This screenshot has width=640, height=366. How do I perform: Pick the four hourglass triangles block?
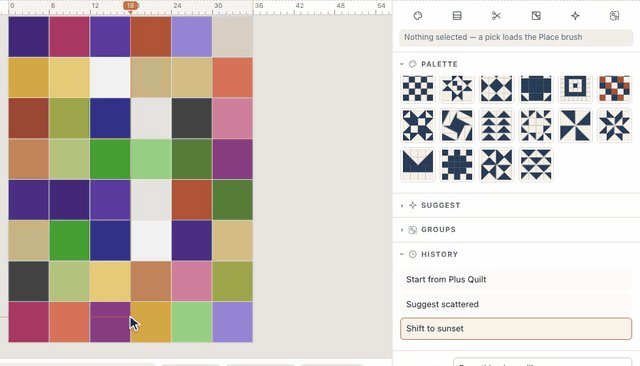point(496,165)
